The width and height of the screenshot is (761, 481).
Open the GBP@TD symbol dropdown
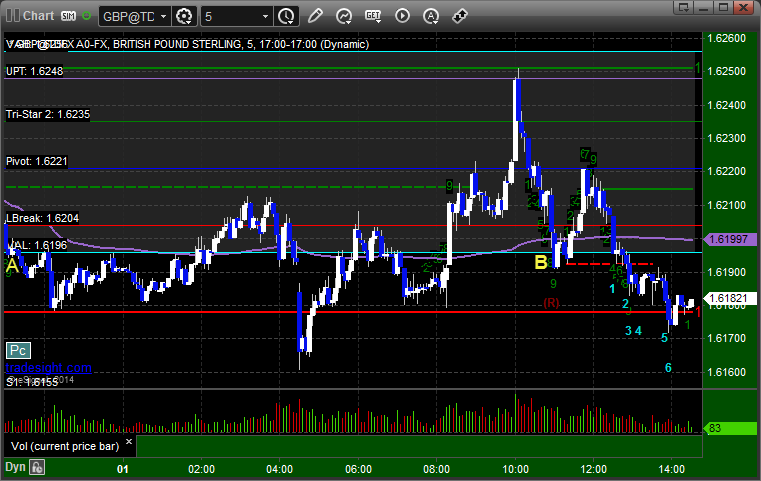pos(133,16)
